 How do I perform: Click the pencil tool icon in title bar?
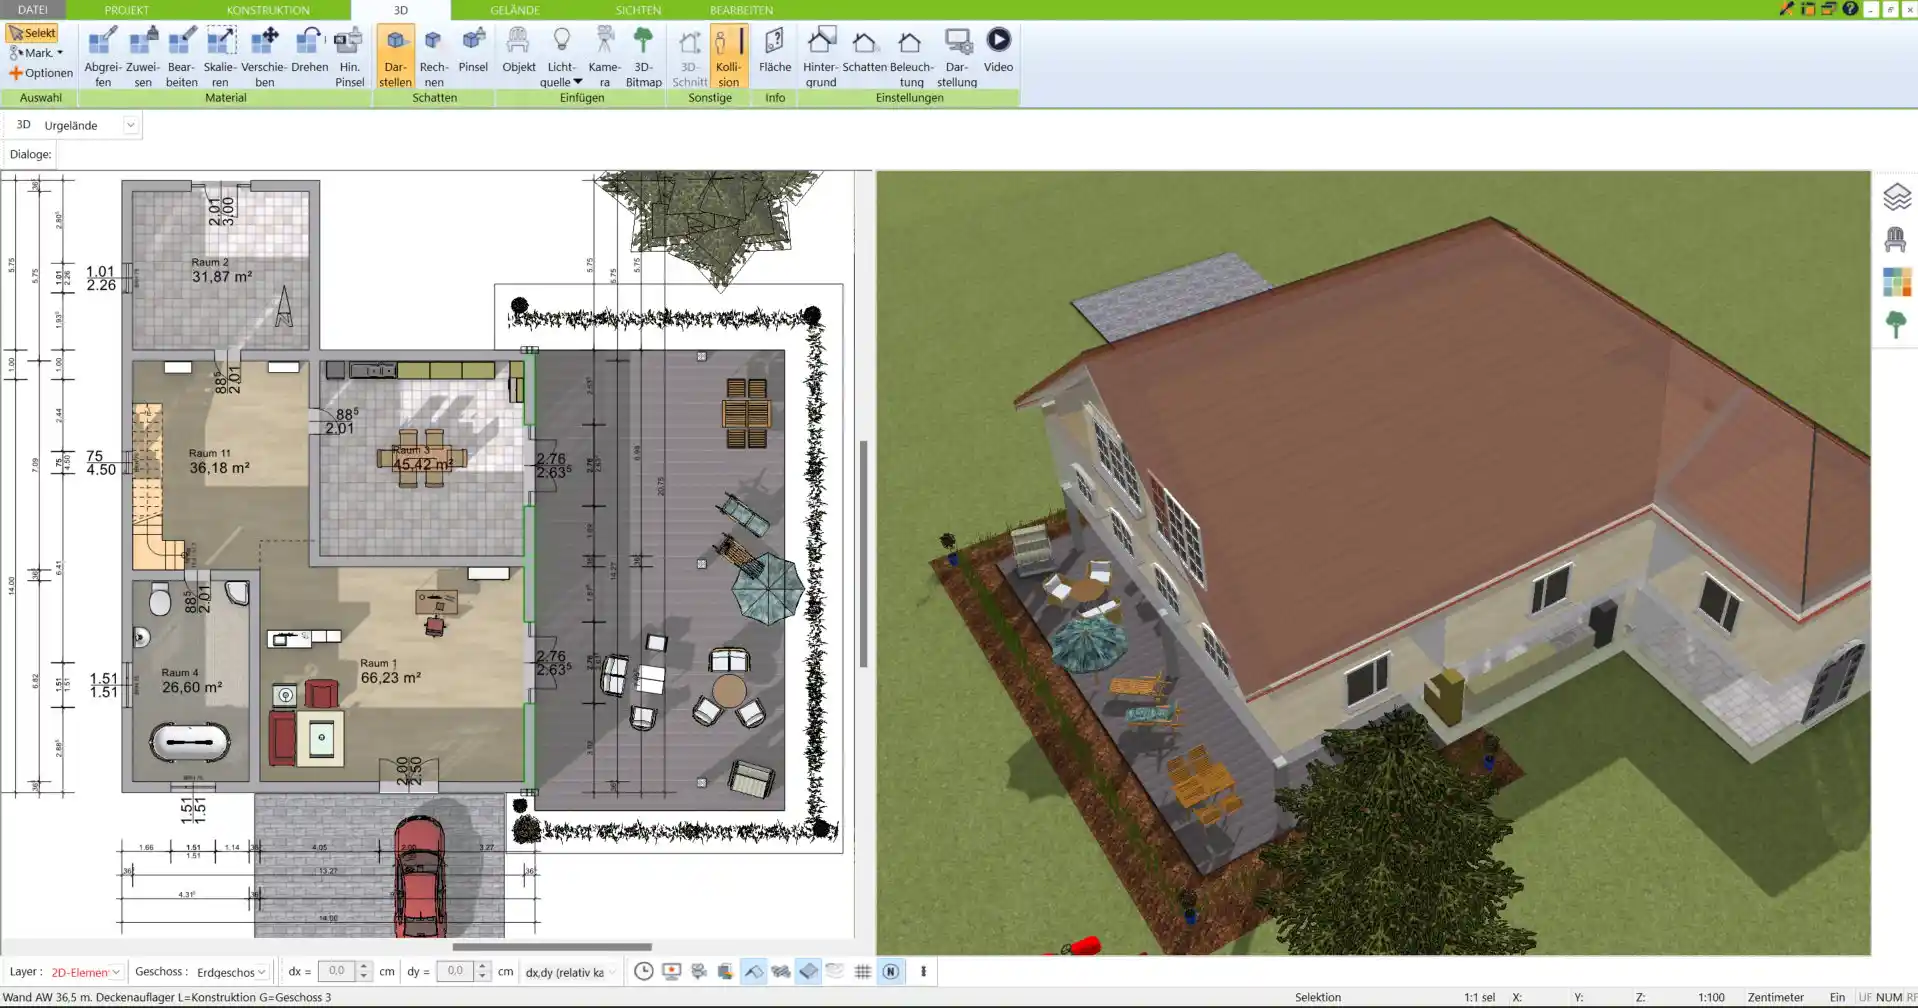click(1787, 9)
